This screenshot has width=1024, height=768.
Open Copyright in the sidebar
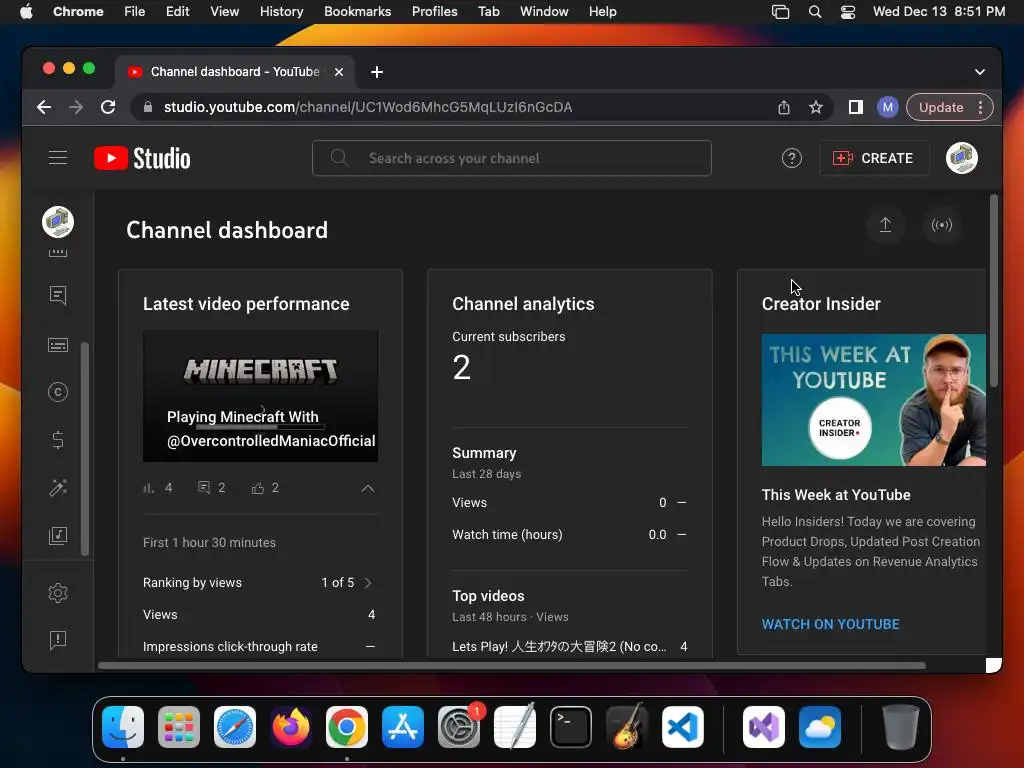tap(57, 392)
